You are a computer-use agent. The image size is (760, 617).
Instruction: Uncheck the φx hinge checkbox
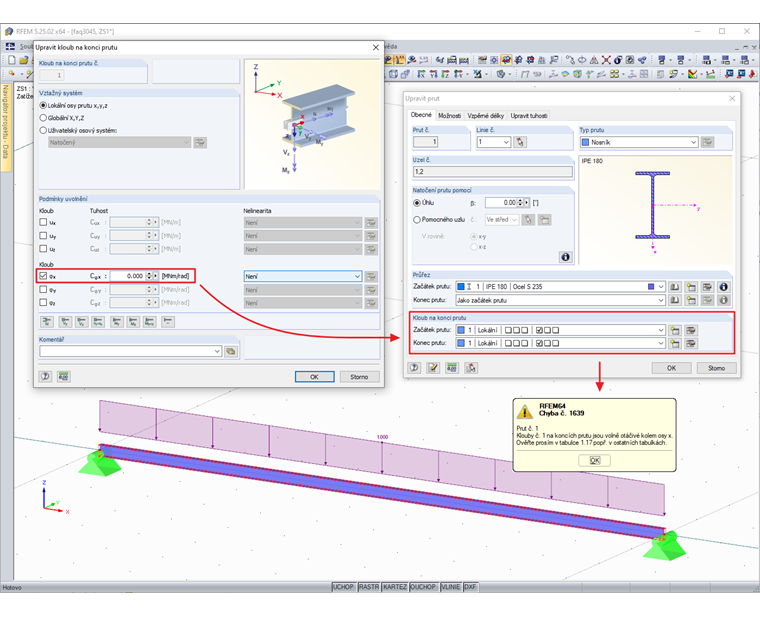pos(43,276)
